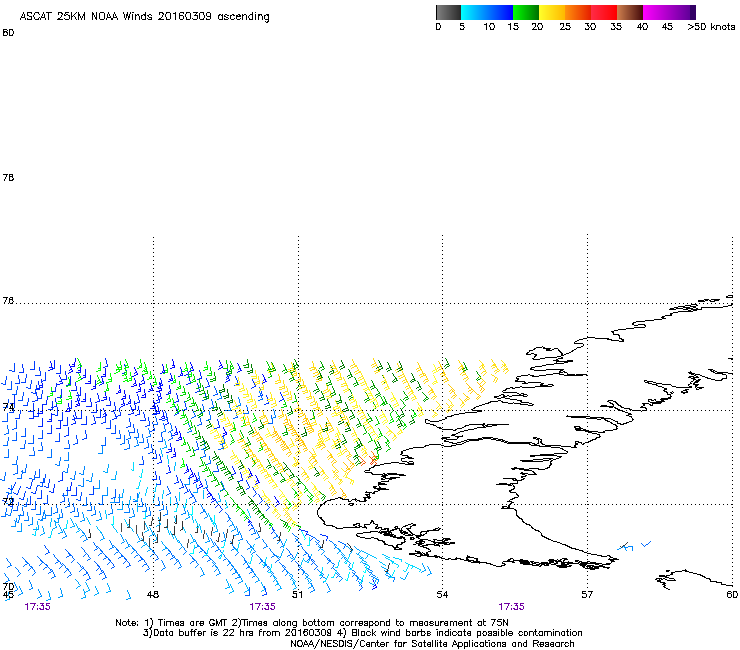Click the latitude label "74"
Image resolution: width=740 pixels, height=650 pixels.
[8, 407]
